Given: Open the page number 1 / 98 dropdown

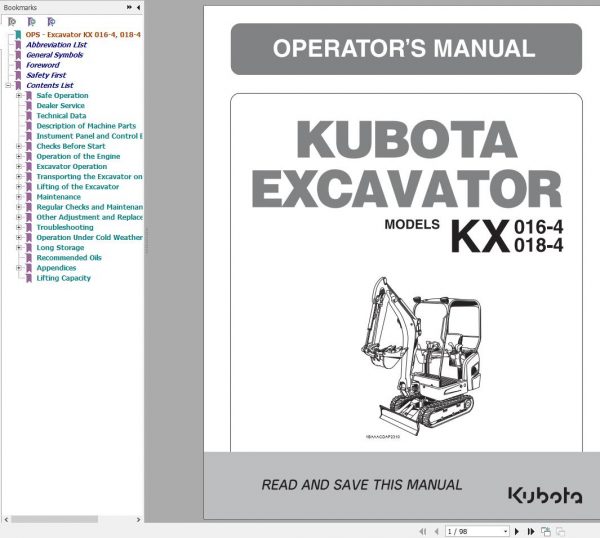Looking at the screenshot, I should (506, 531).
